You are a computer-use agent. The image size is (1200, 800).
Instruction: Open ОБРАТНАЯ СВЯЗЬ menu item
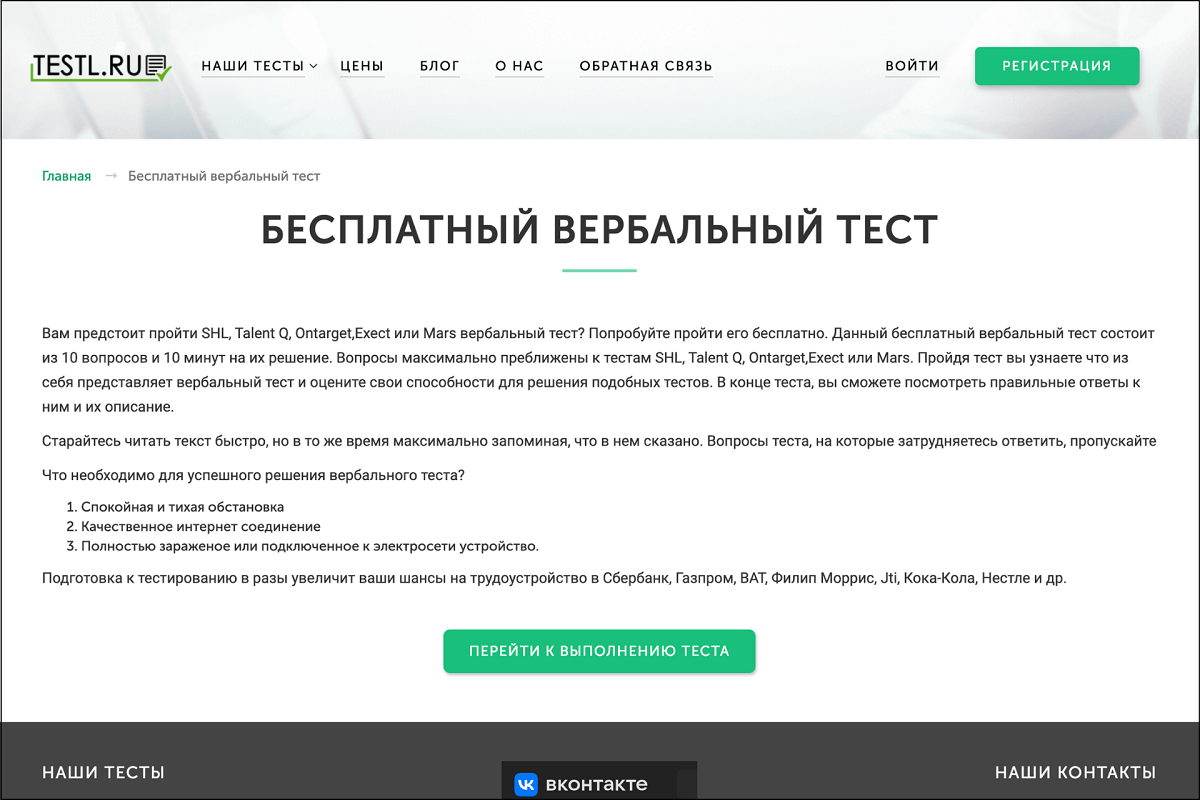click(x=646, y=66)
